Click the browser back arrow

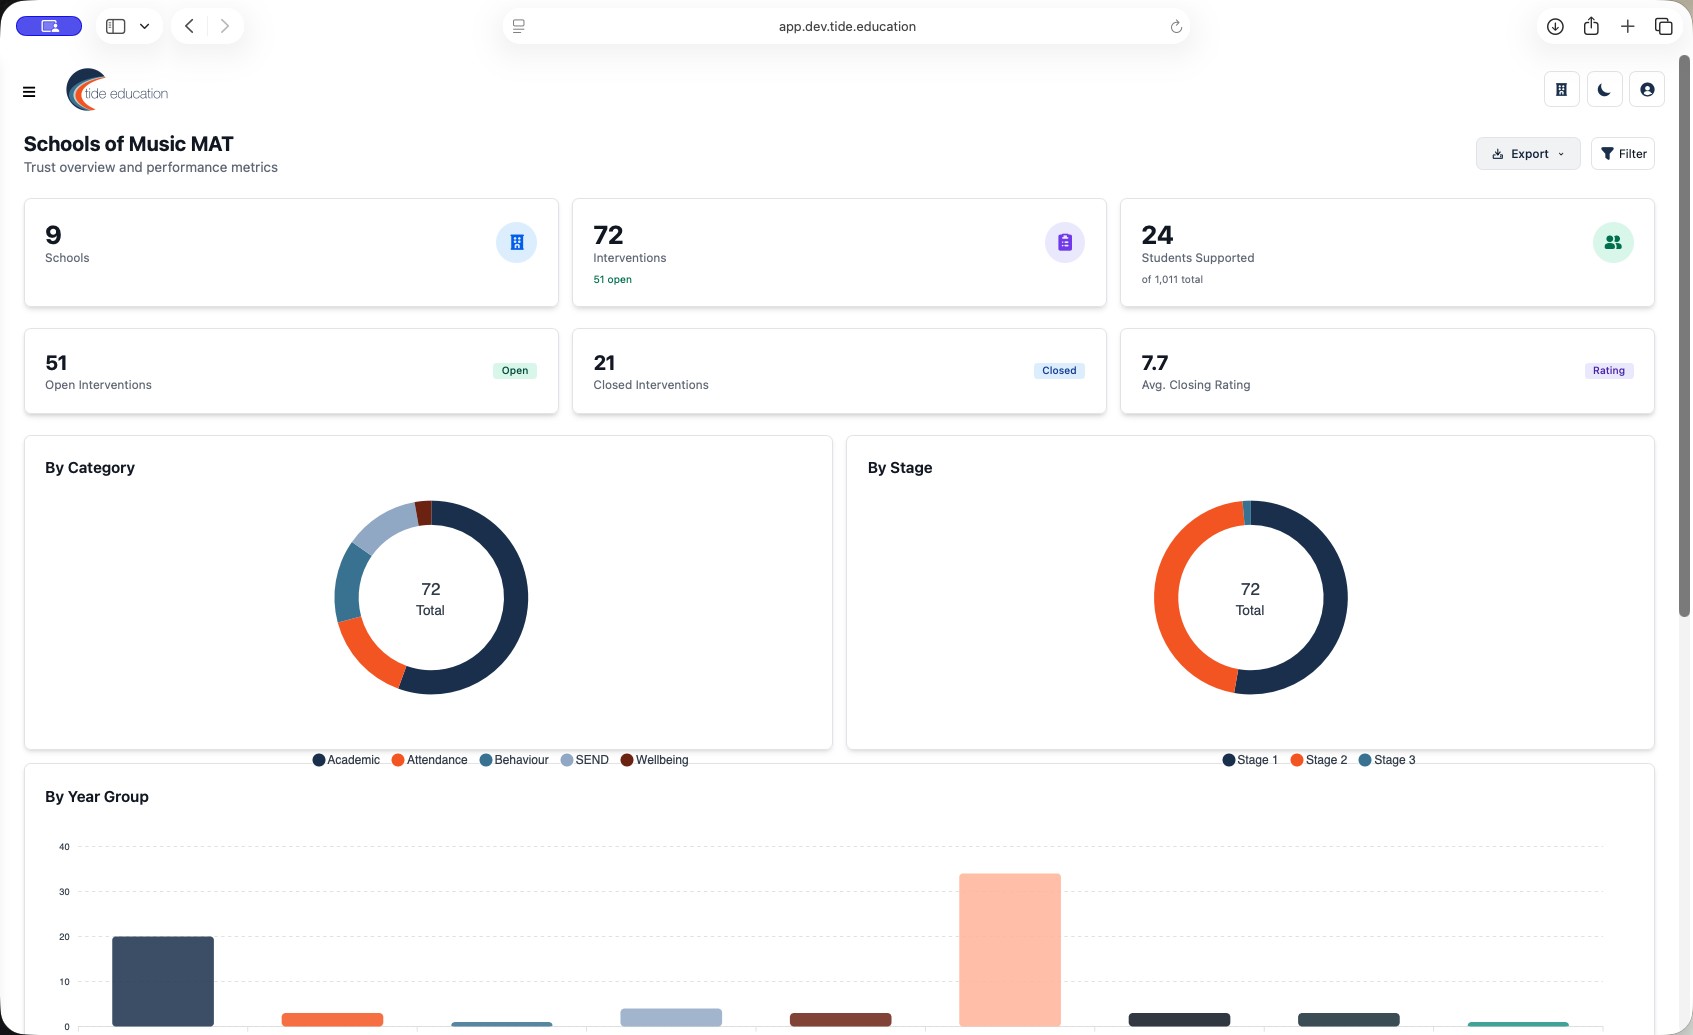189,26
